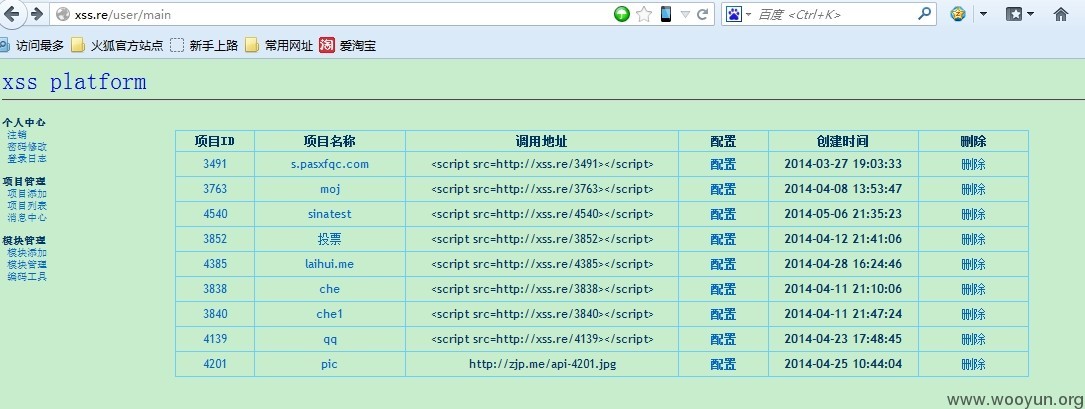Click the Baidu paw search engine icon
Image resolution: width=1085 pixels, height=409 pixels.
click(734, 14)
